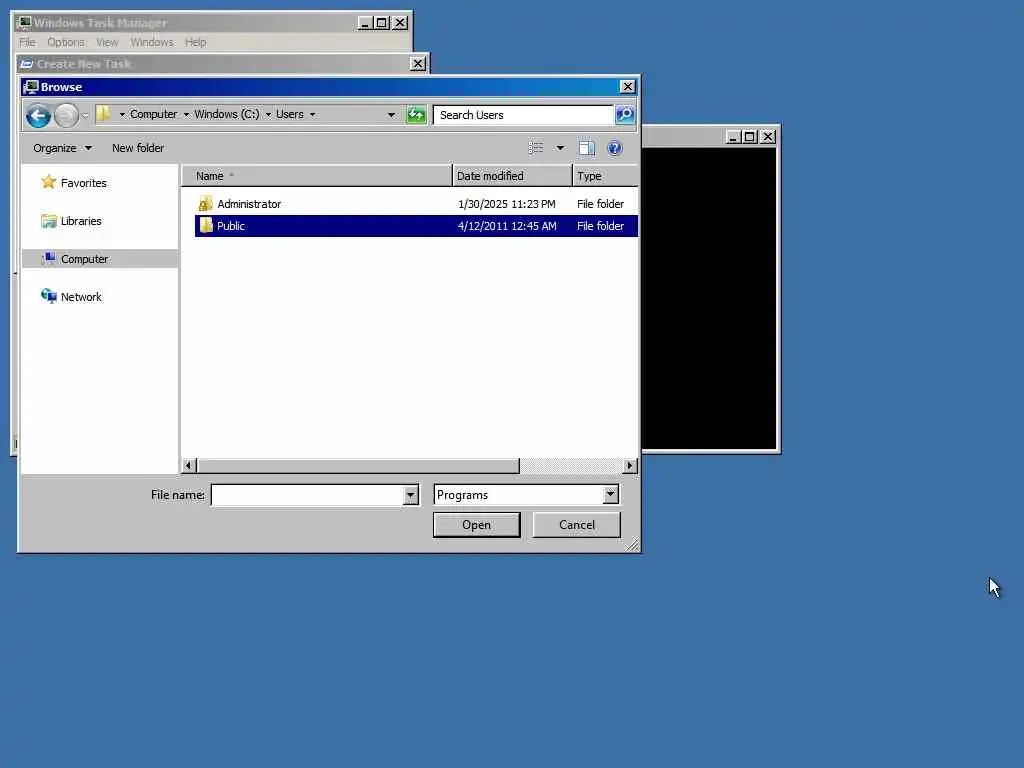Viewport: 1024px width, 768px height.
Task: Open the Help menu in Task Manager
Action: coord(195,42)
